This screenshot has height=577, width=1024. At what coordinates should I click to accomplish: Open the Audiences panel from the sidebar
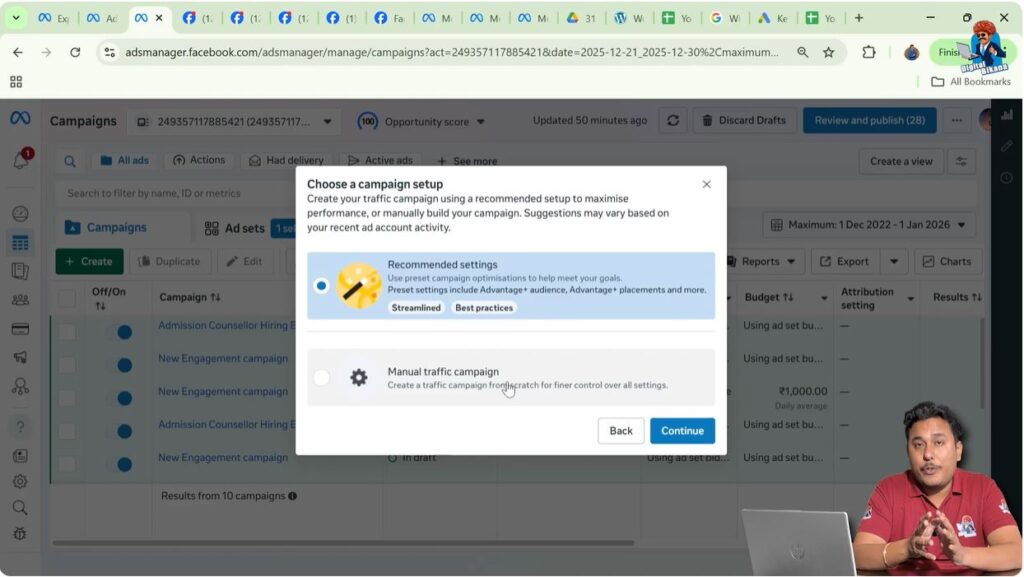(21, 297)
